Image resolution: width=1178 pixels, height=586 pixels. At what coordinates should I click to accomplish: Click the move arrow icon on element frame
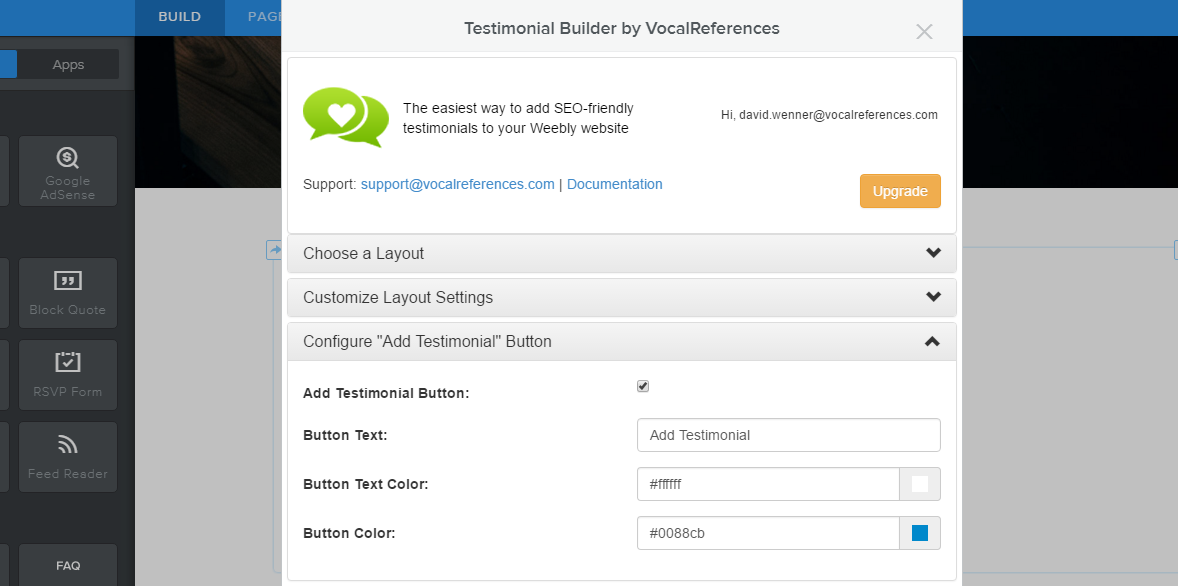point(275,250)
